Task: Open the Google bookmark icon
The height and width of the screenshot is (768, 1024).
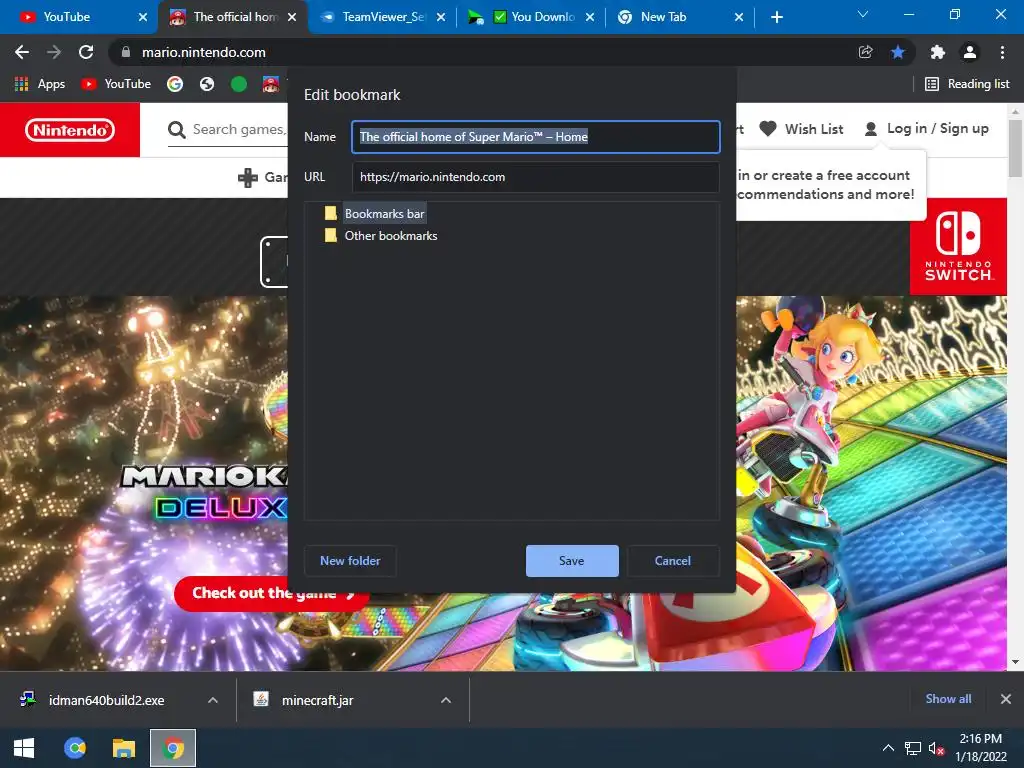Action: [x=174, y=84]
